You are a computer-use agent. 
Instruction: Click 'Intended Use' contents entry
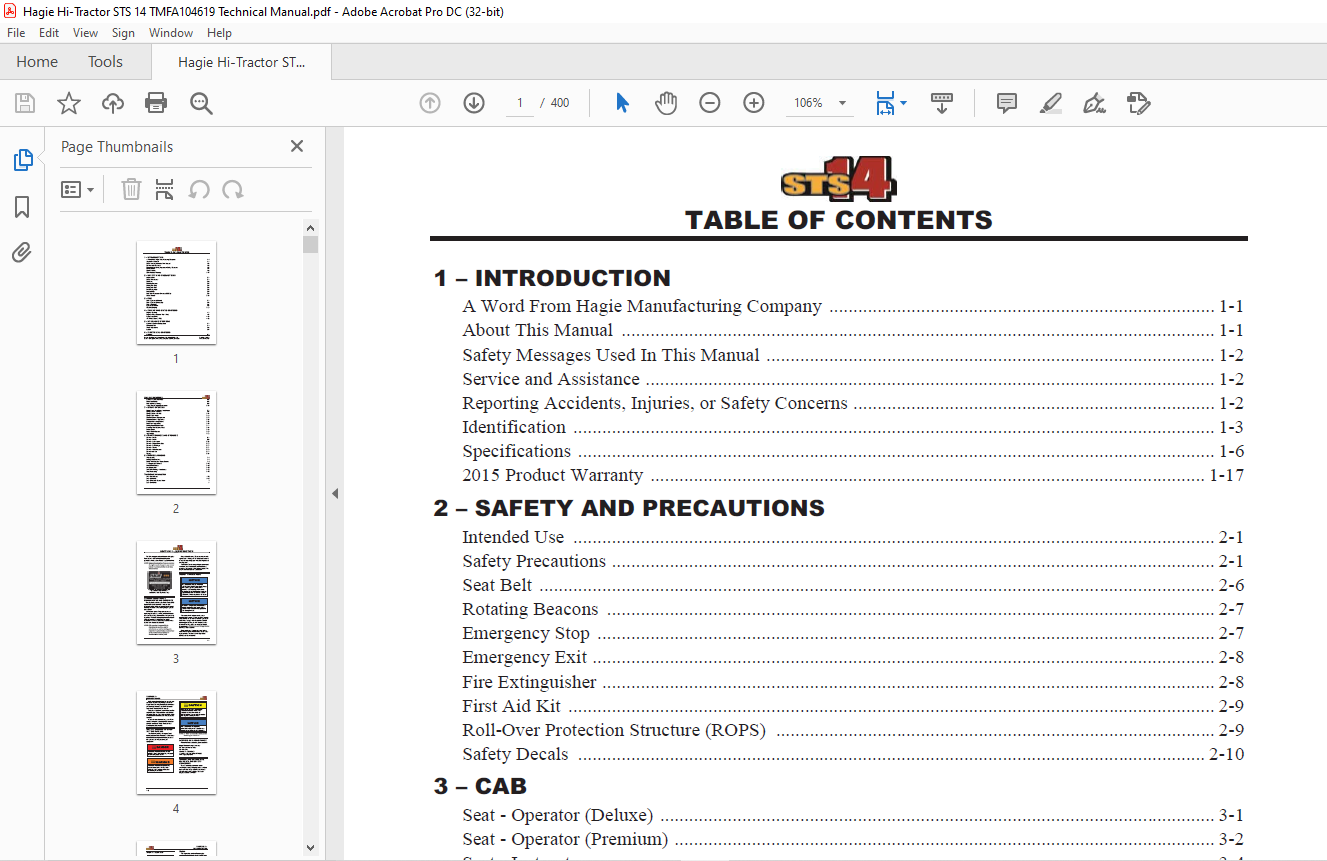(513, 537)
